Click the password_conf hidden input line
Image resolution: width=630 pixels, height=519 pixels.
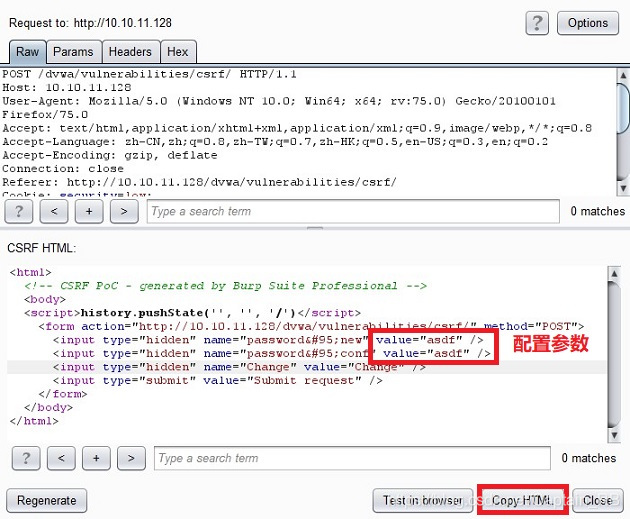coord(272,353)
